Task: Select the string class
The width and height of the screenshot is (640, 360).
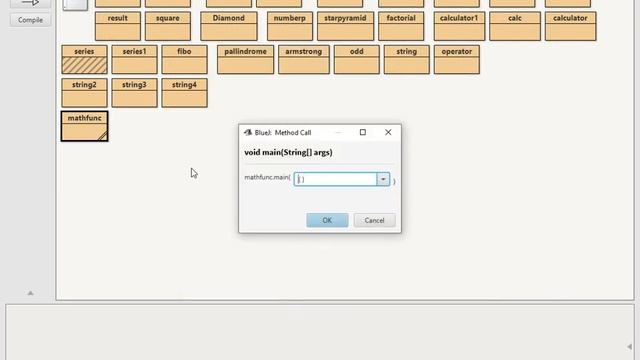Action: (x=407, y=60)
